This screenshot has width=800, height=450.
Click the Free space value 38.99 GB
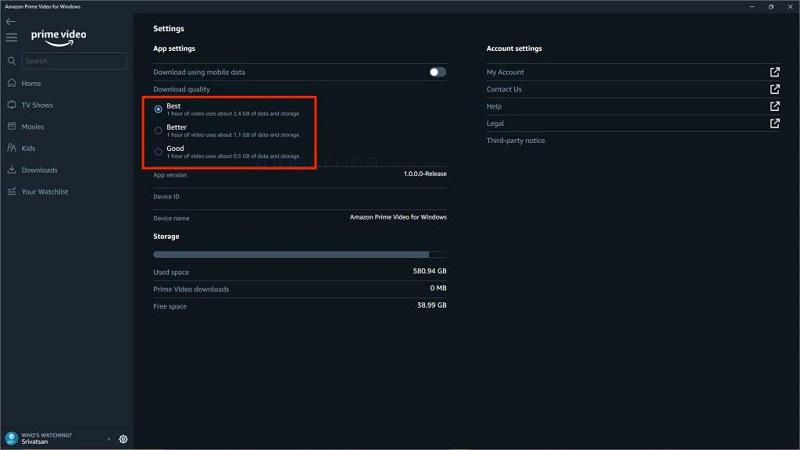[432, 305]
